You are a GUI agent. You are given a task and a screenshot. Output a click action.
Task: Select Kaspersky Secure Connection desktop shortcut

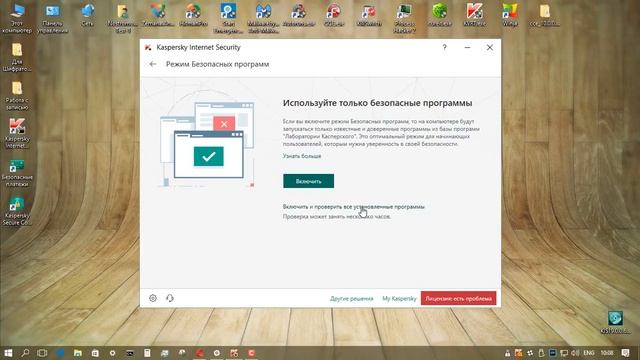coord(17,211)
